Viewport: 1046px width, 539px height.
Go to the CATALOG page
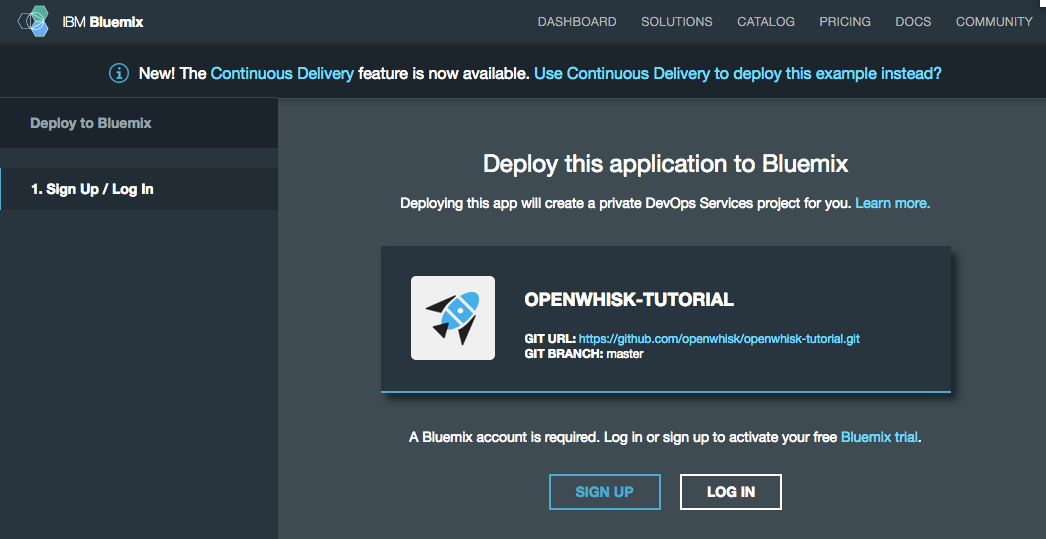click(766, 22)
